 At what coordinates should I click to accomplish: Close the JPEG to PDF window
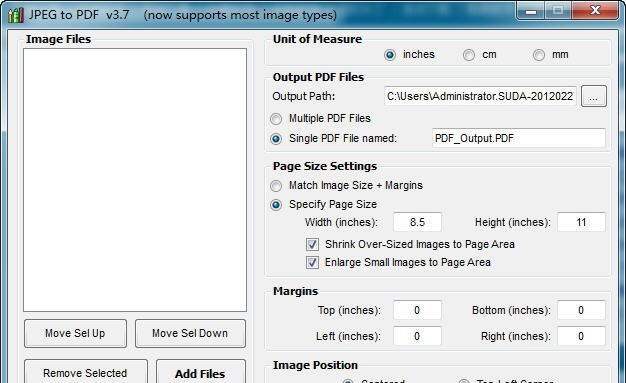point(595,10)
